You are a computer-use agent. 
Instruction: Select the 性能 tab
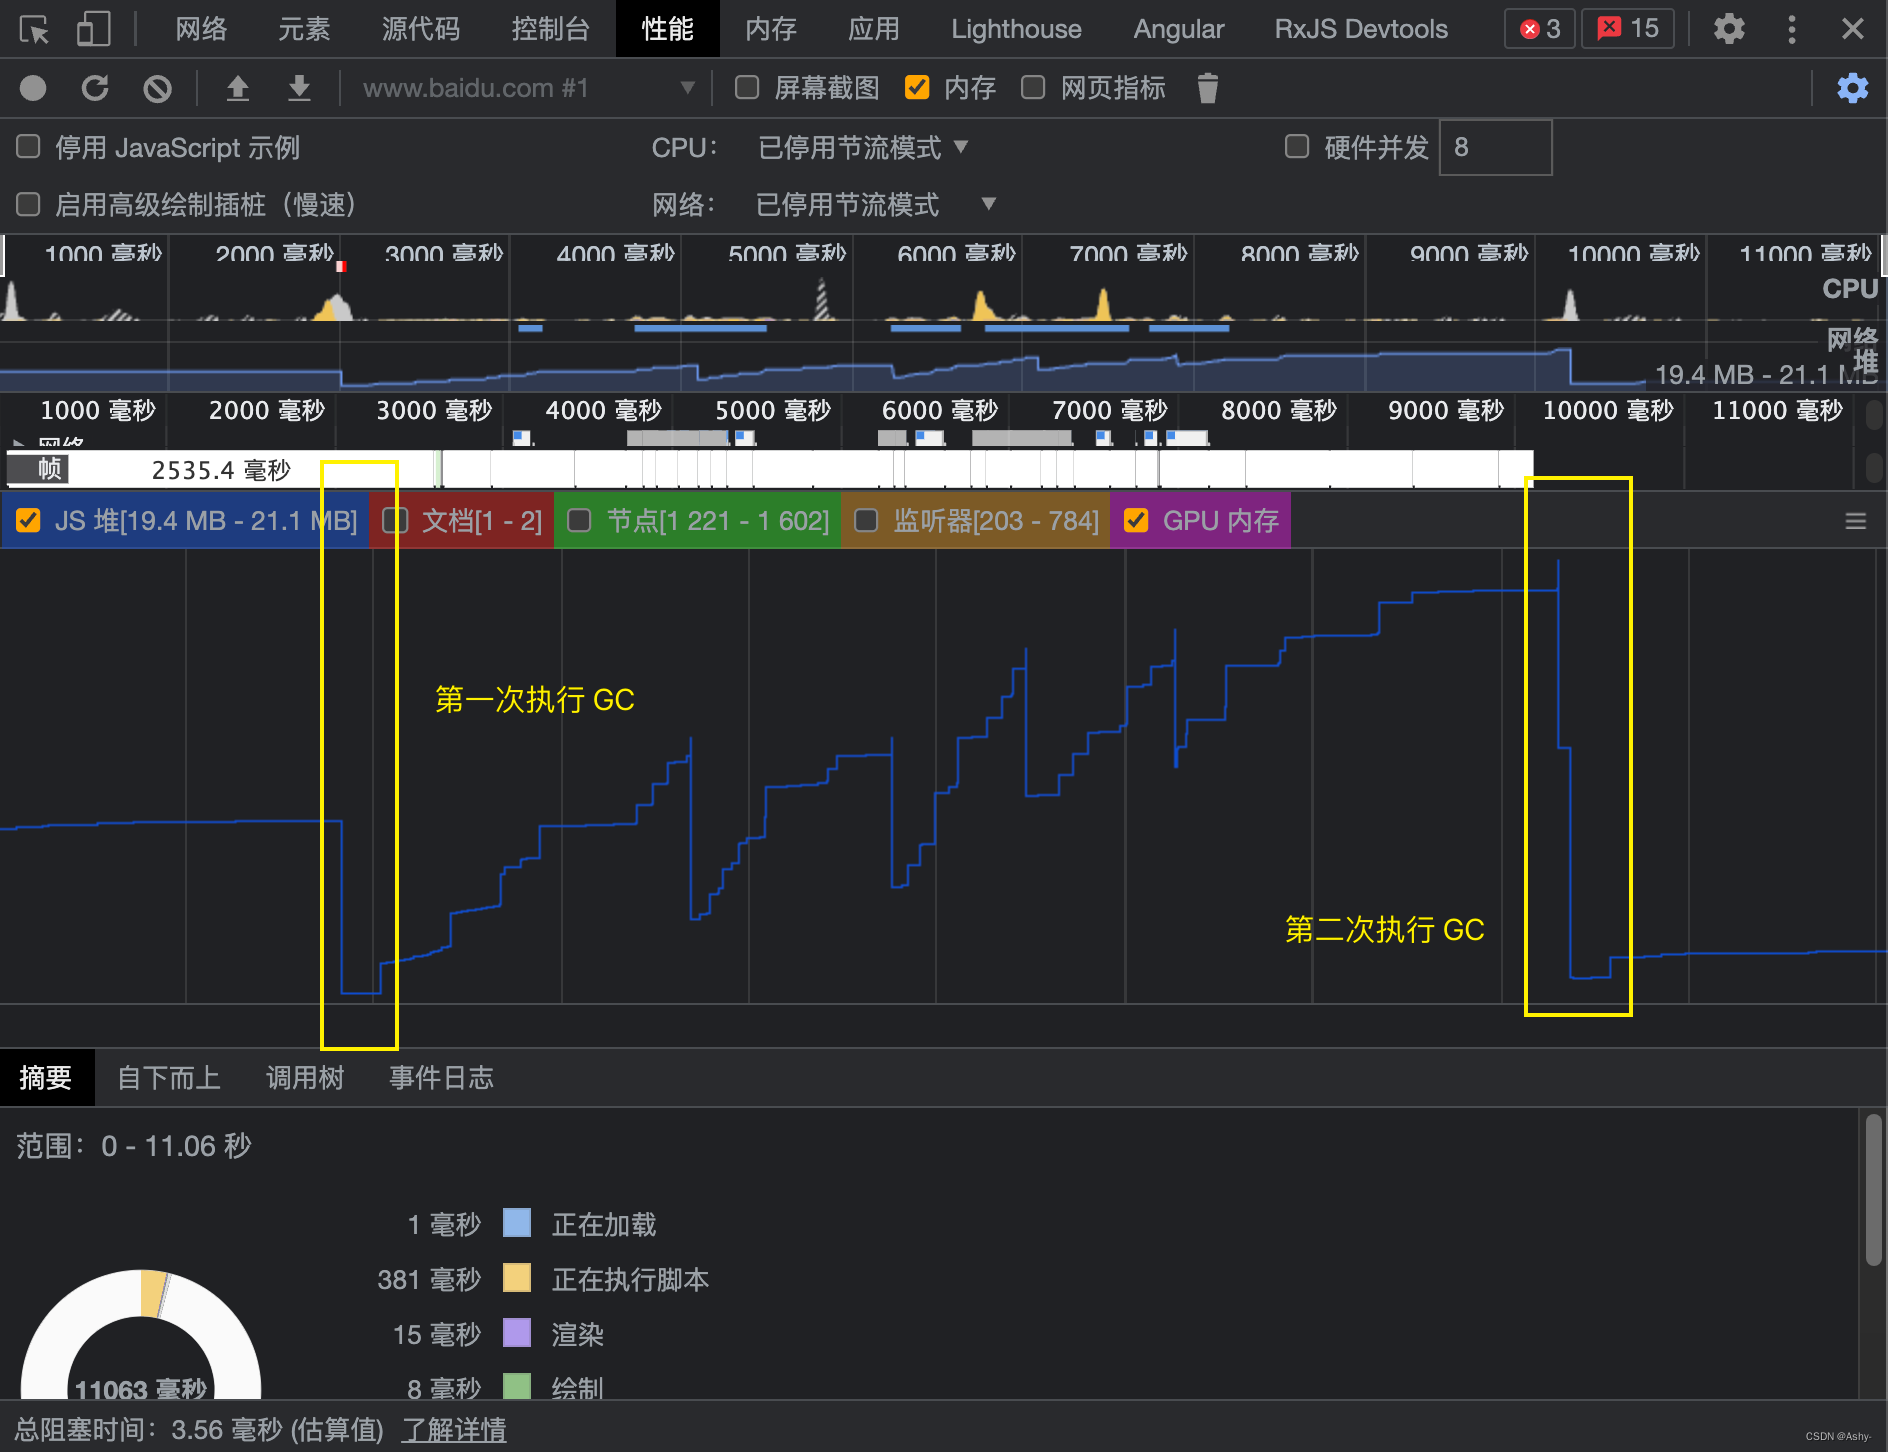668,29
